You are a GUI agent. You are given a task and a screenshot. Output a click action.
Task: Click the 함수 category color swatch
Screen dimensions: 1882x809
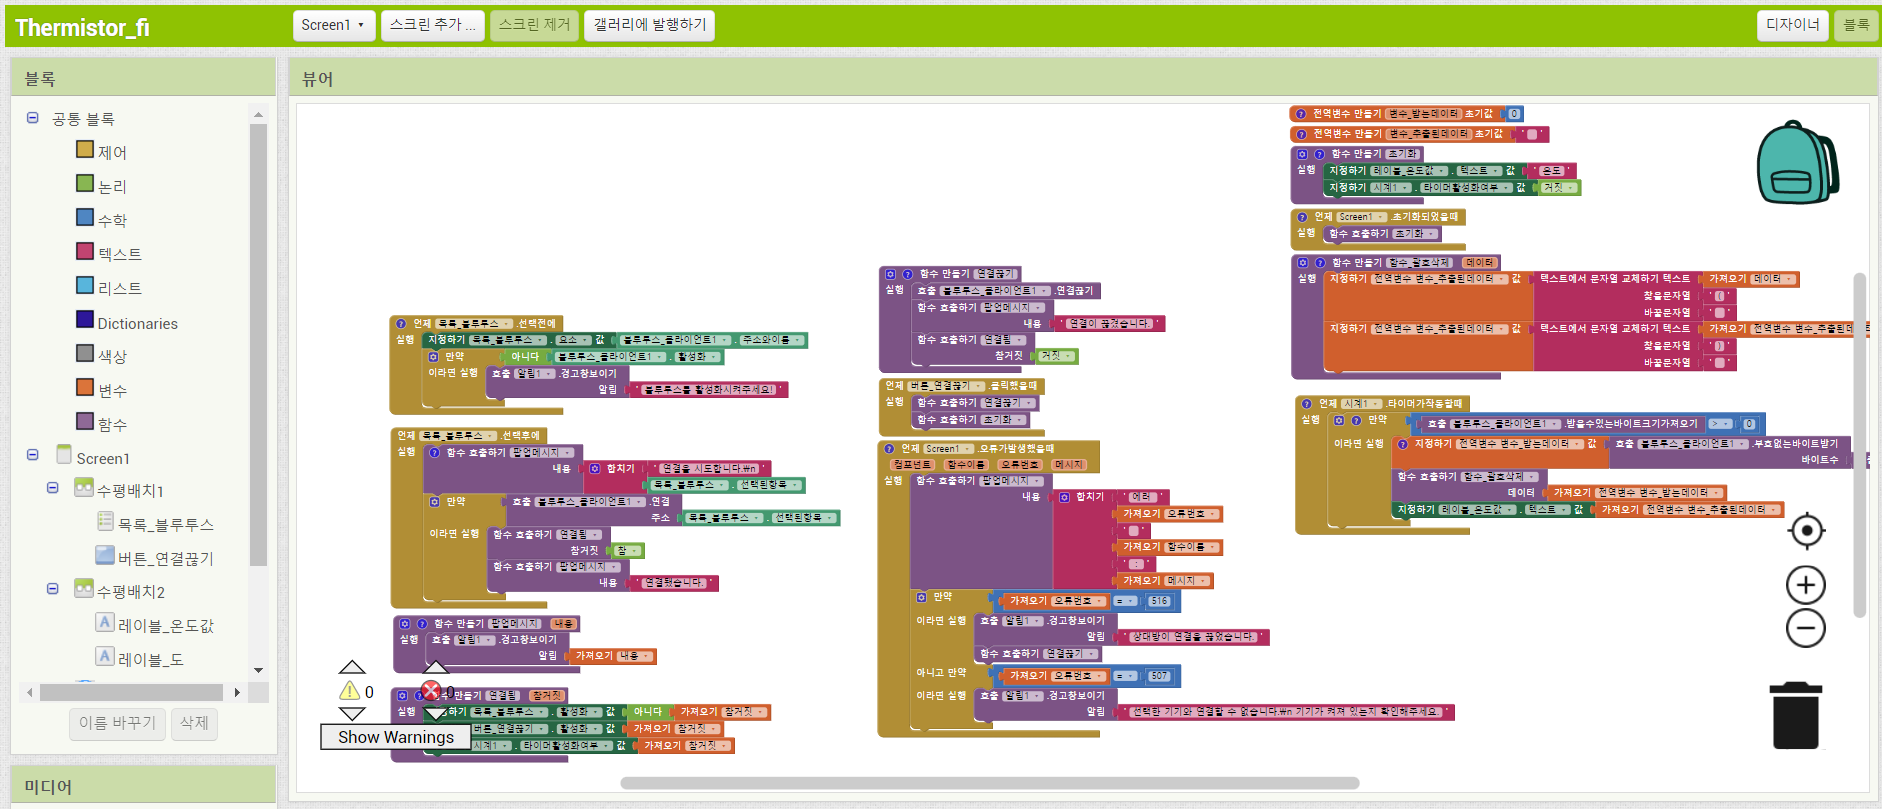(x=85, y=421)
